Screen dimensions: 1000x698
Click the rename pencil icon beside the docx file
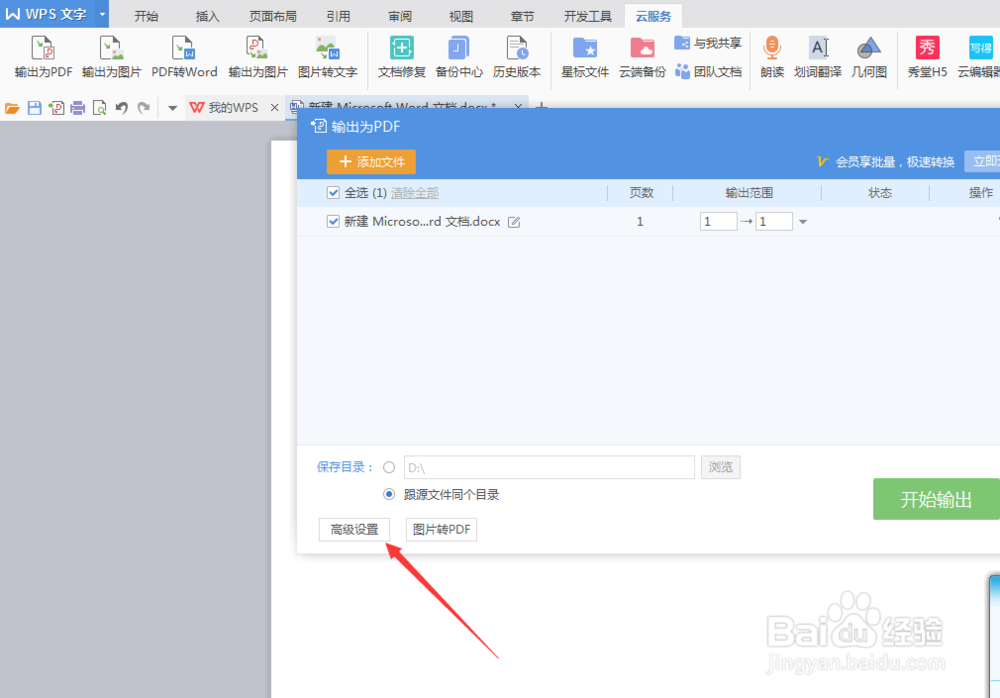tap(514, 222)
